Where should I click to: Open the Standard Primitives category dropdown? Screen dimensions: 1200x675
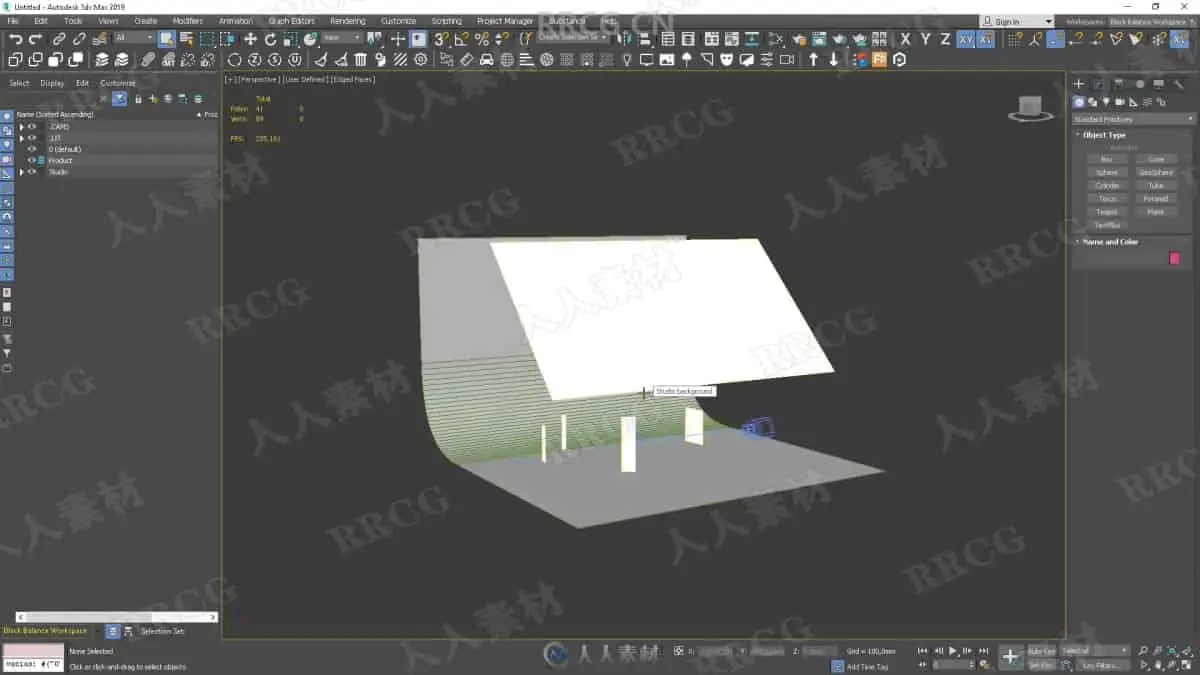point(1133,119)
